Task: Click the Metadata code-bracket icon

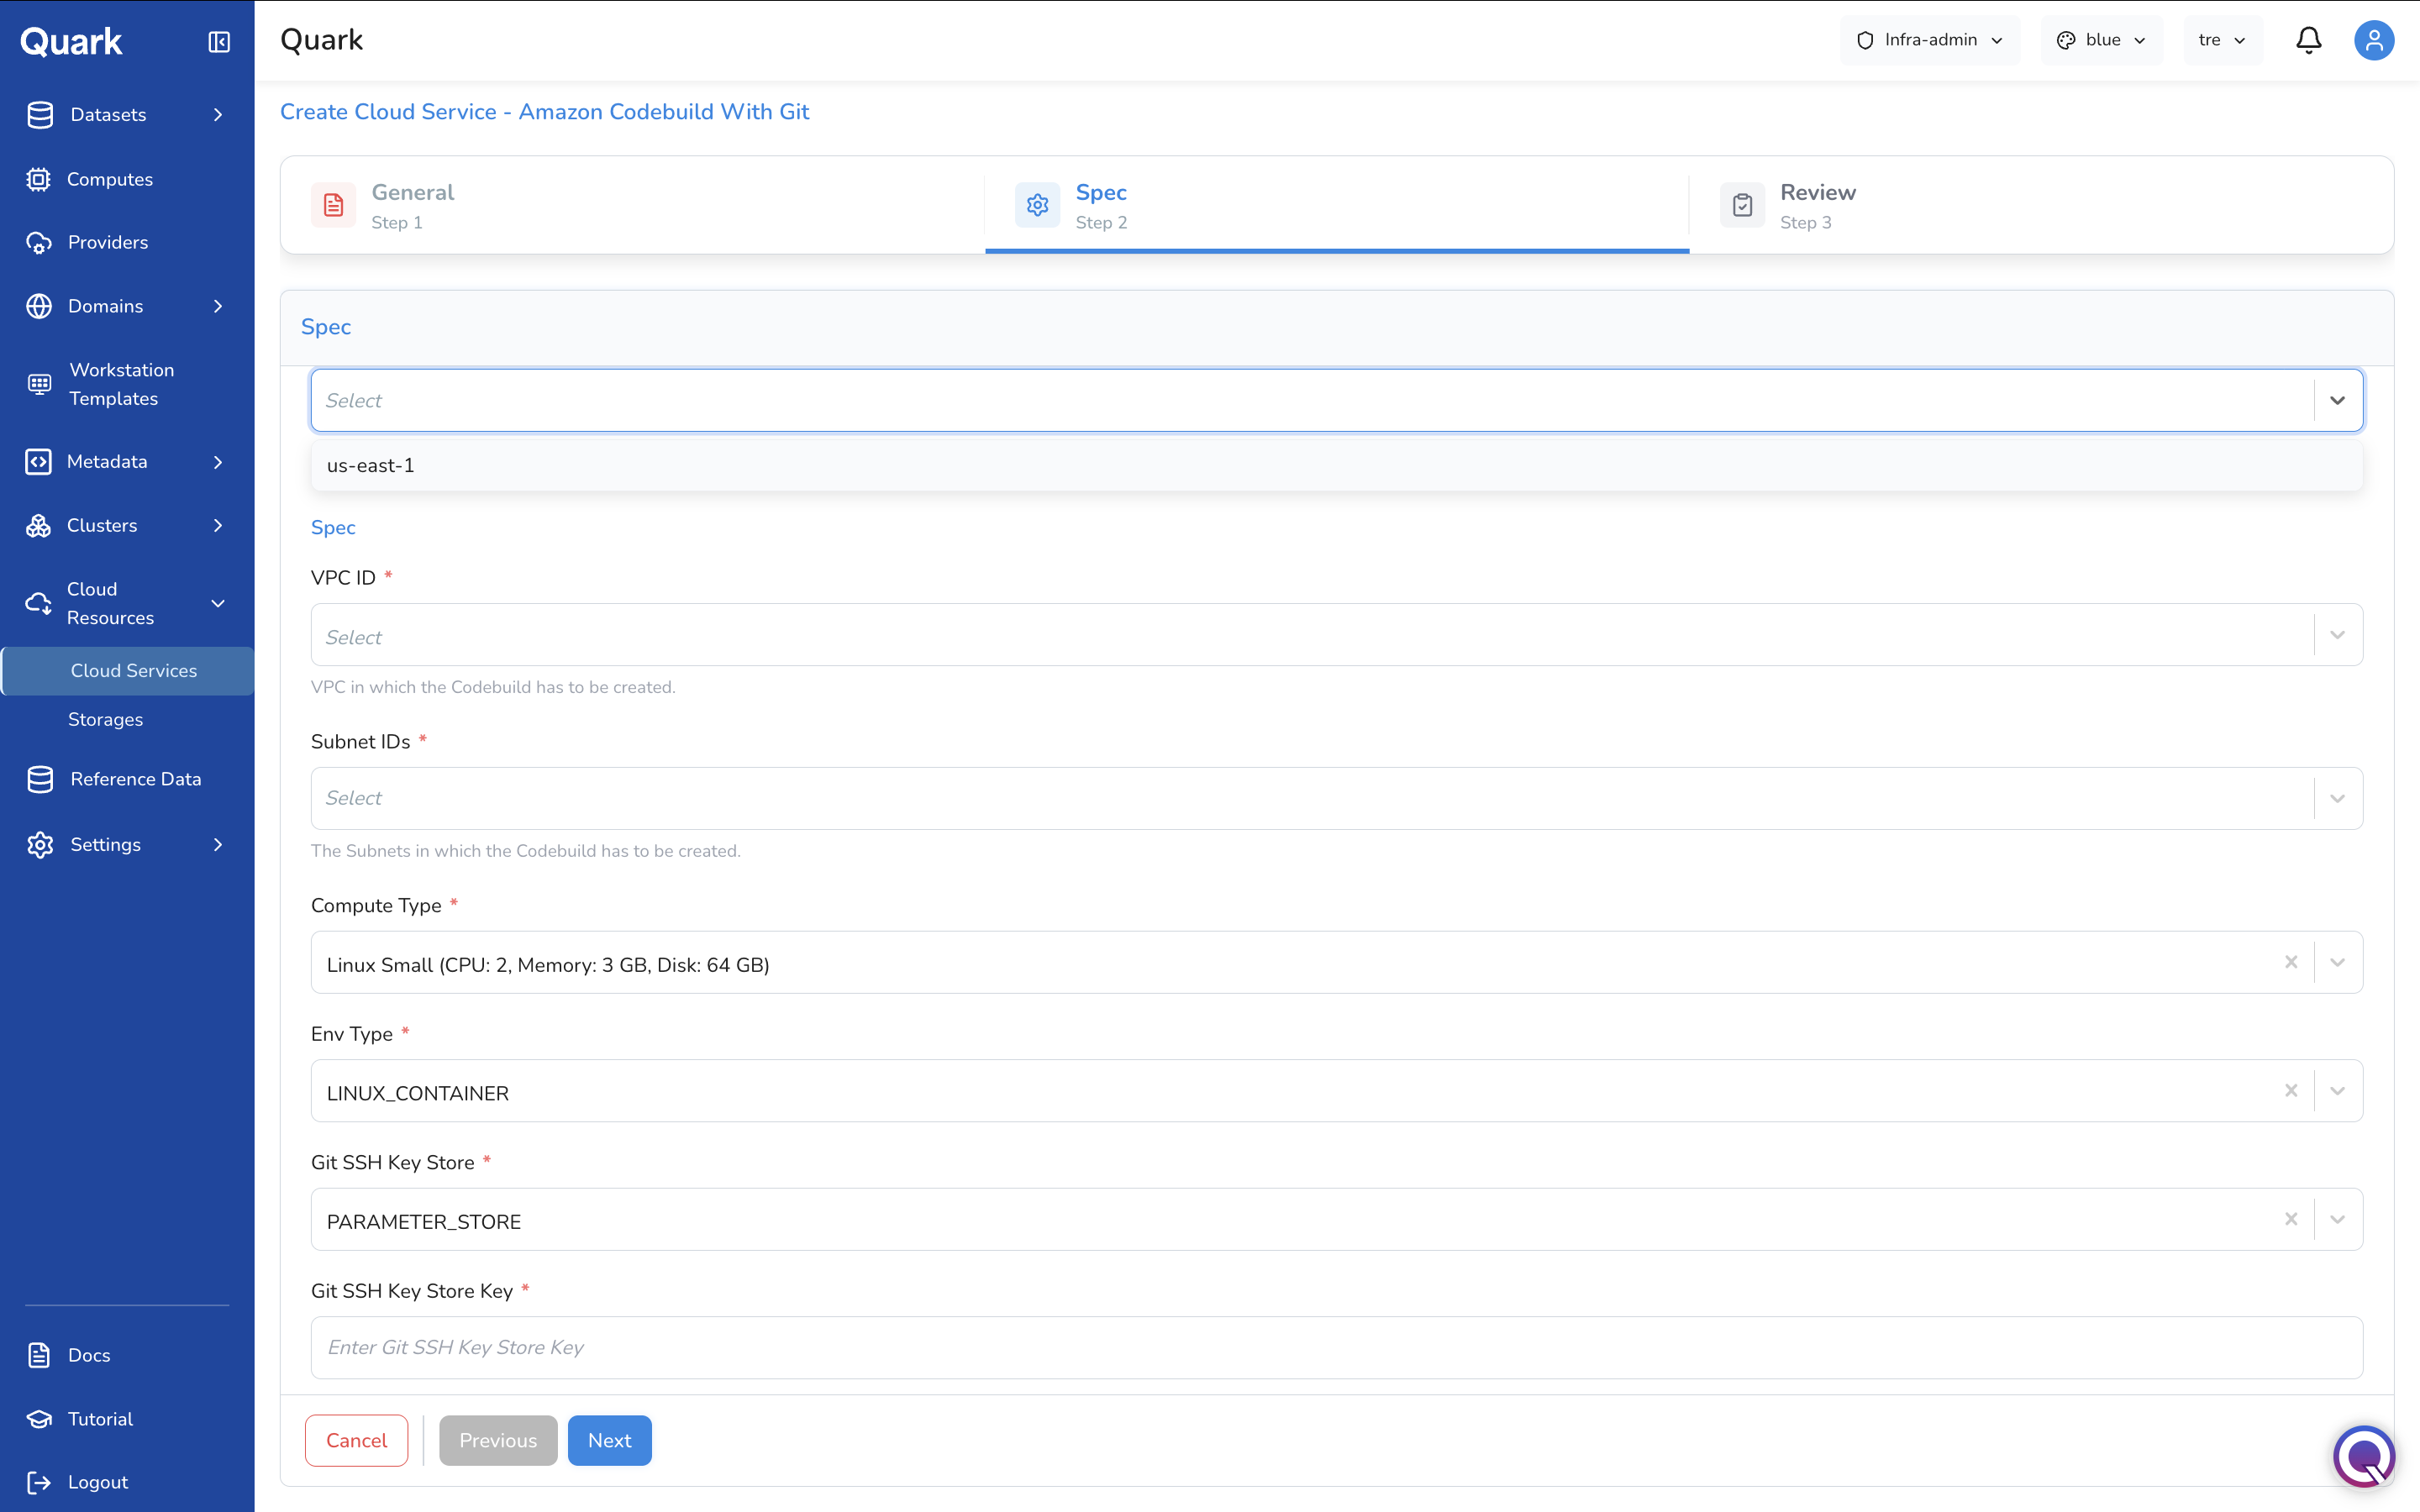Action: click(x=38, y=462)
